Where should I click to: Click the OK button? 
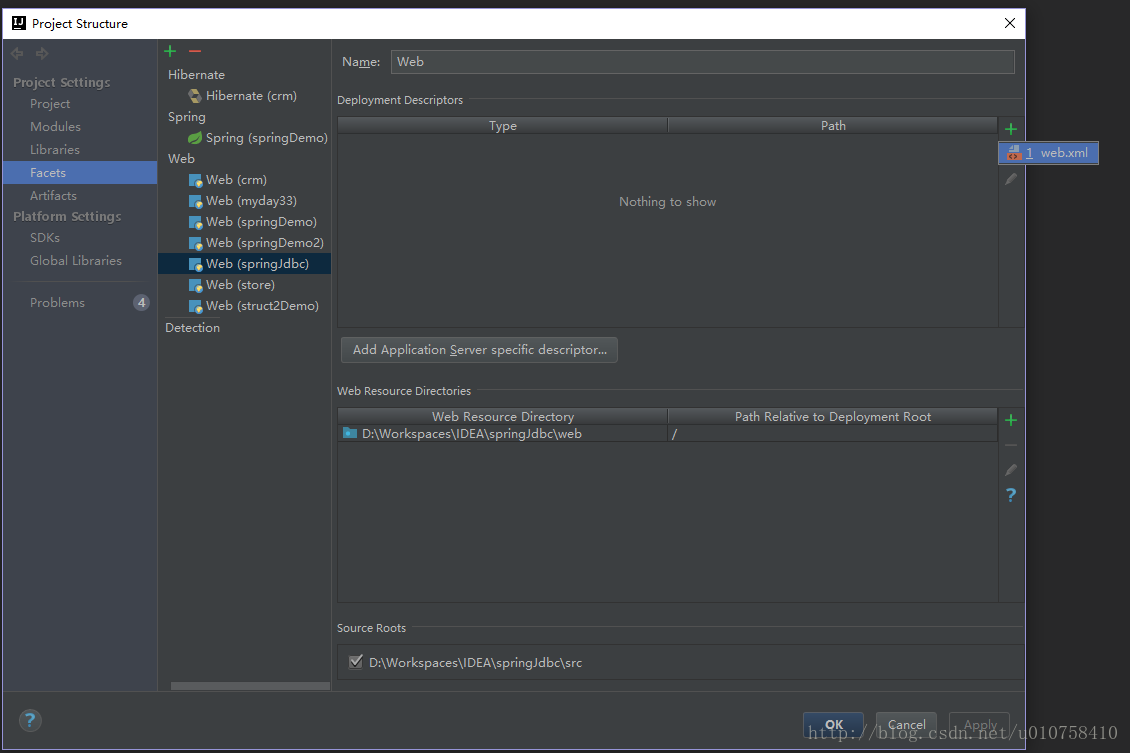(833, 724)
